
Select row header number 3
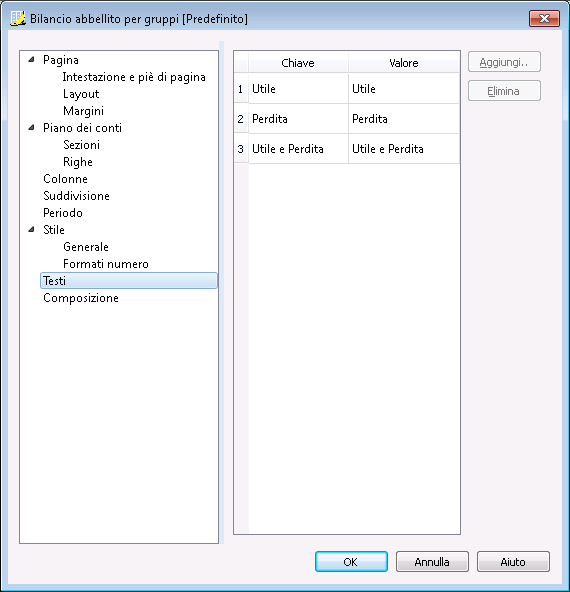tap(241, 149)
